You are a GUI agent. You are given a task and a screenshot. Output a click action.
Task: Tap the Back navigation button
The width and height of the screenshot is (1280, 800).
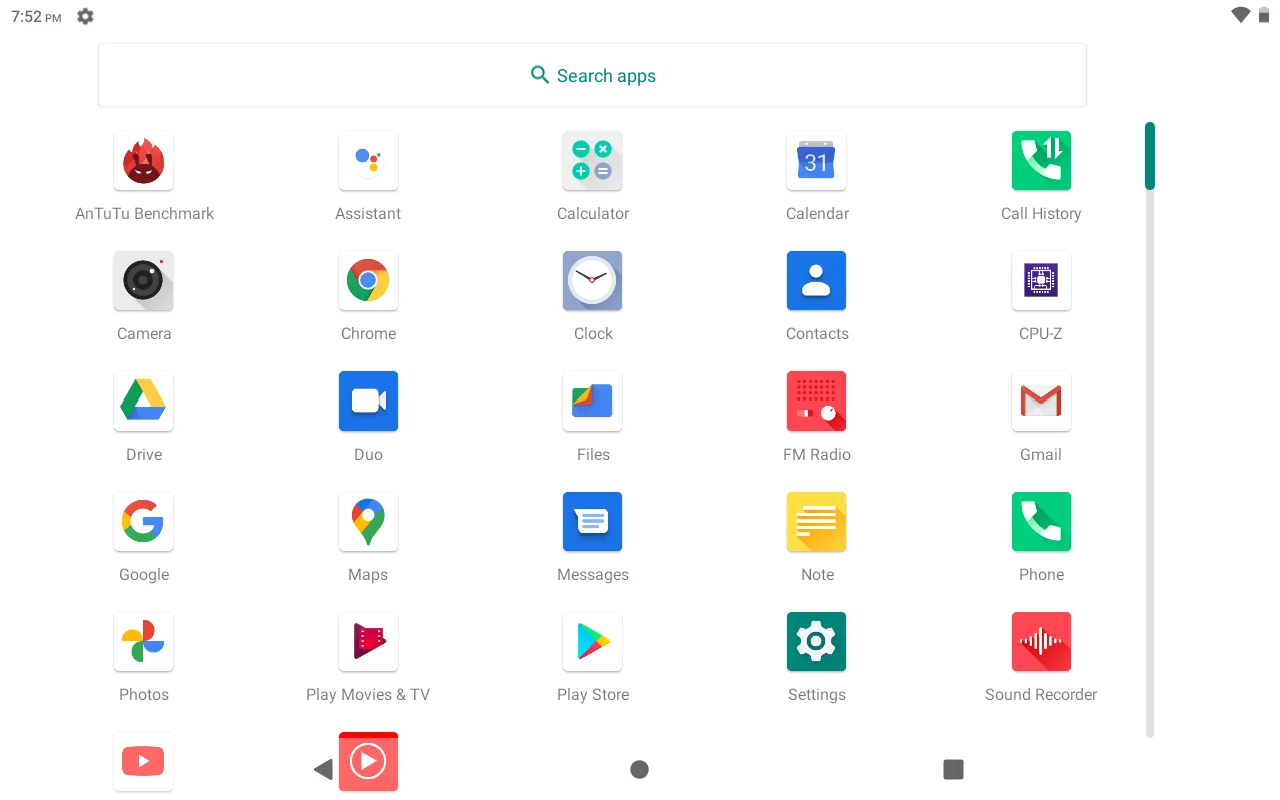(x=323, y=769)
